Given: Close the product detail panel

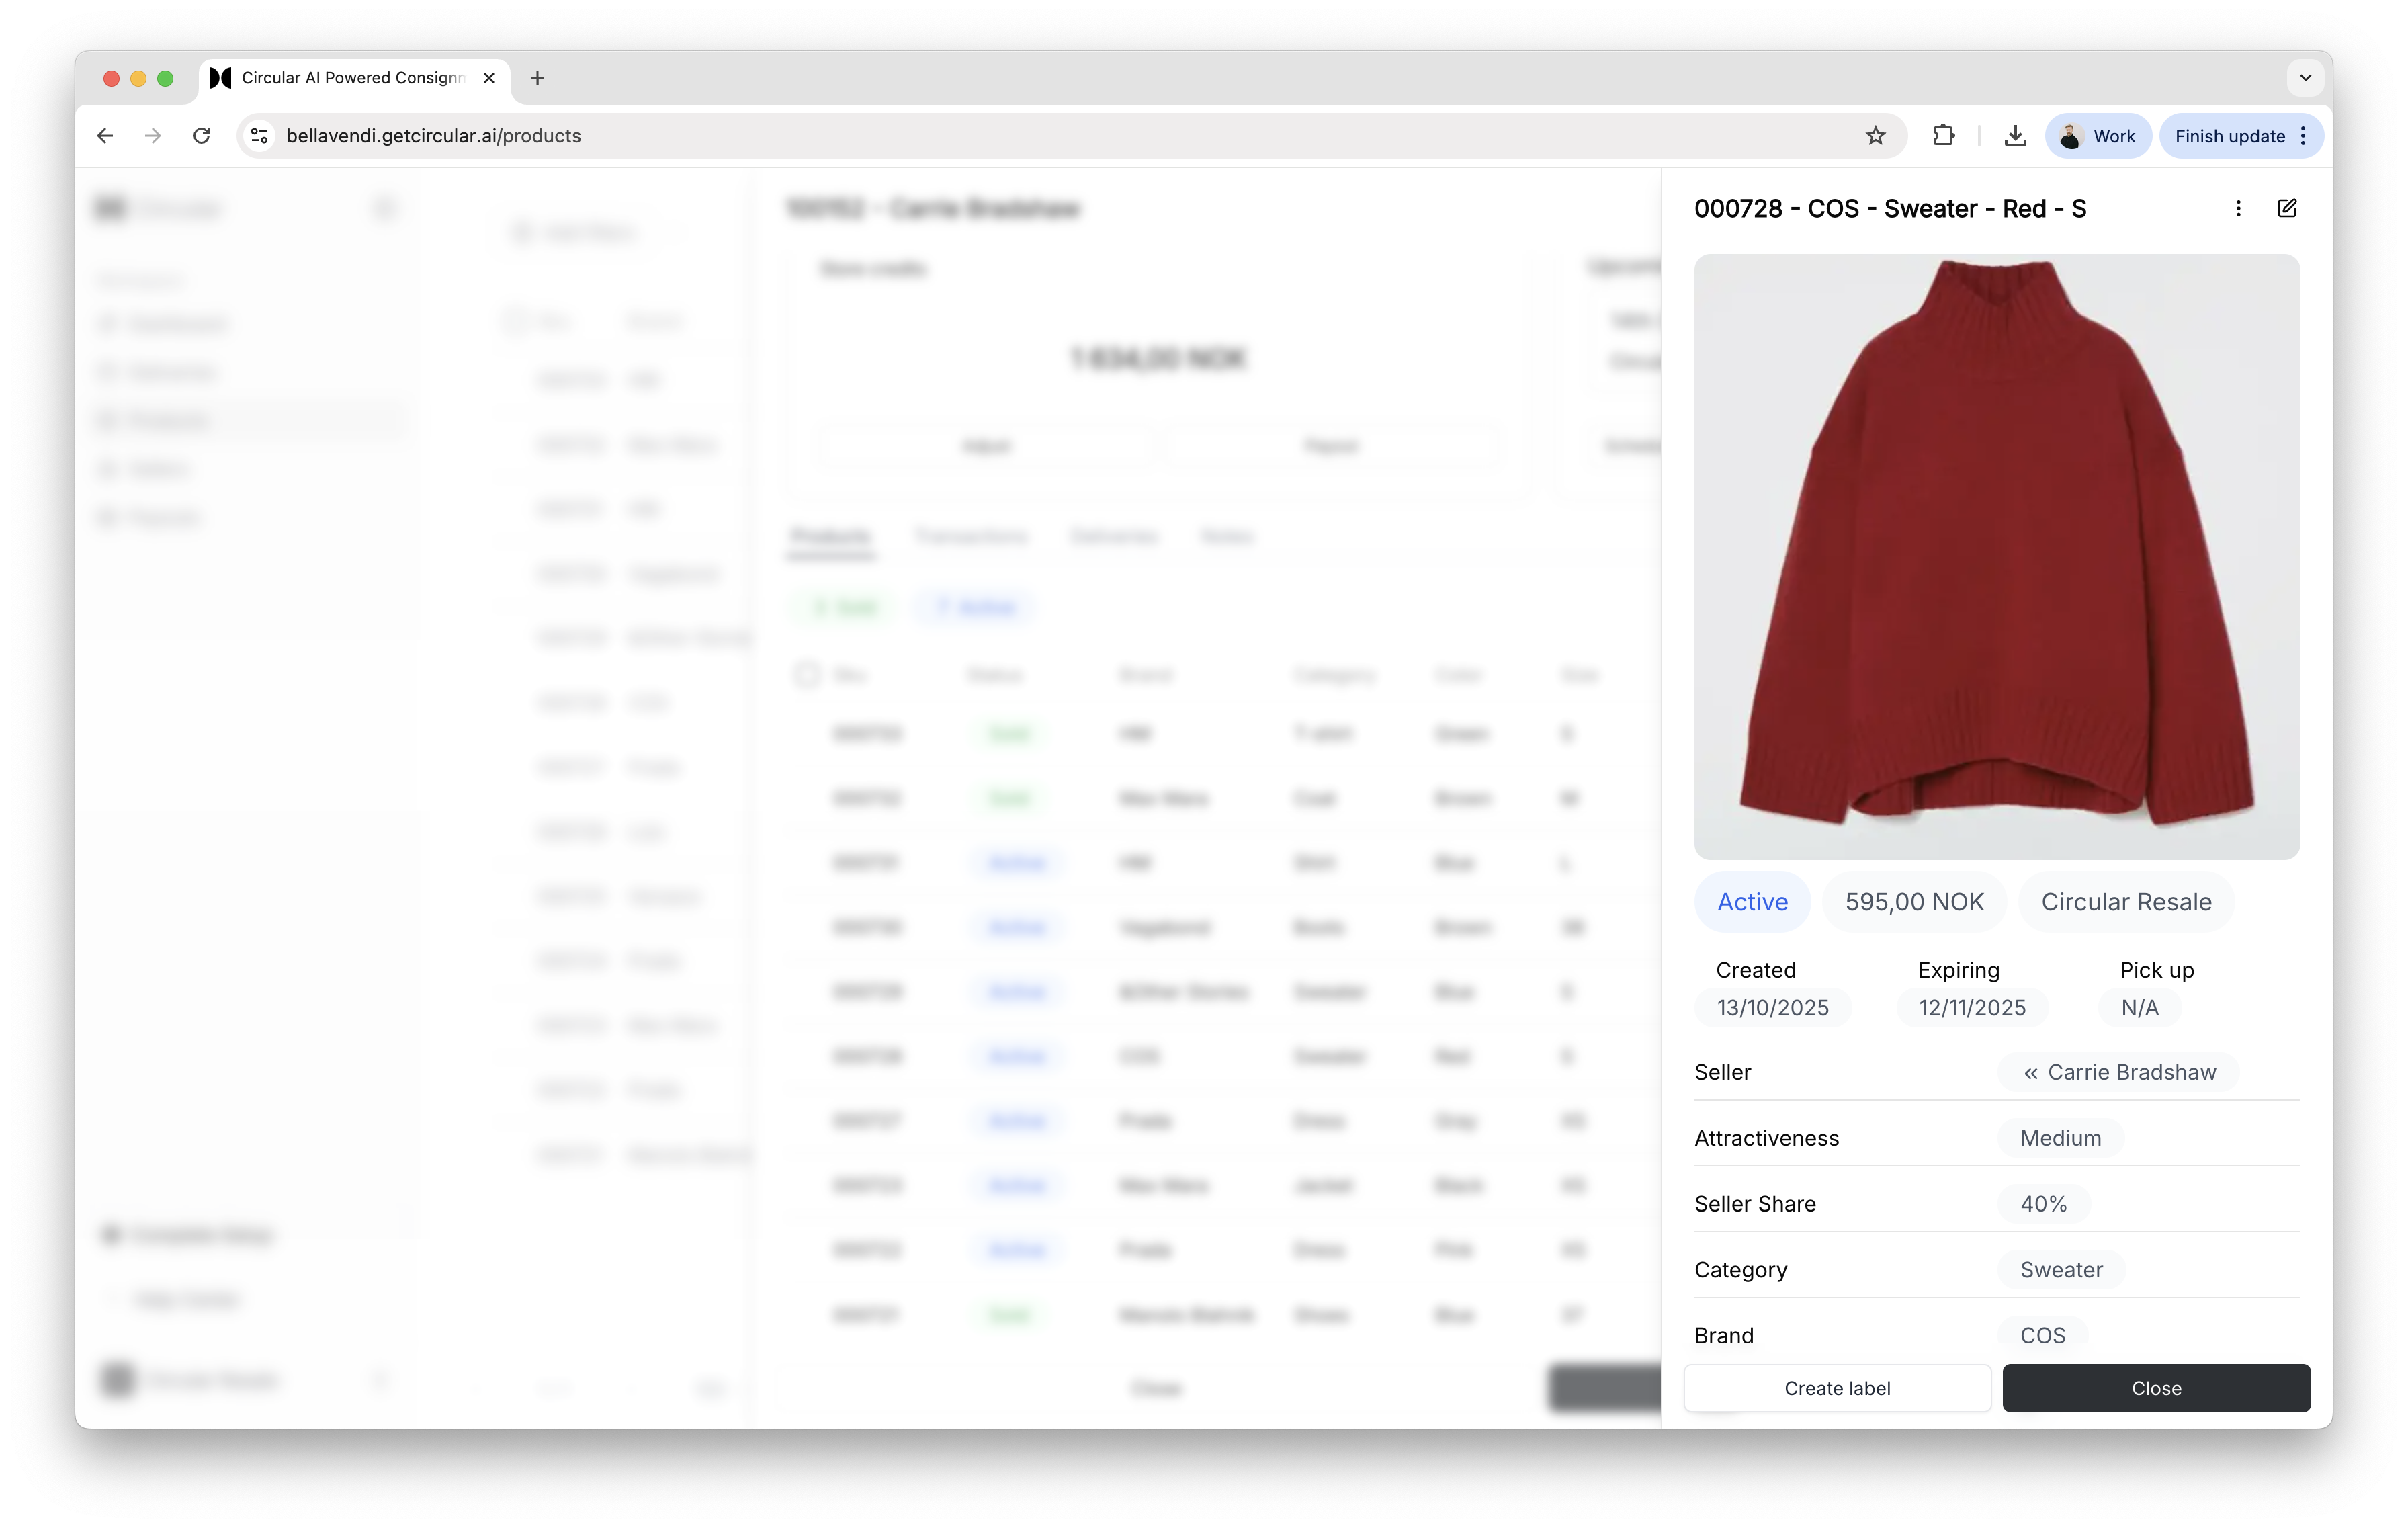Looking at the screenshot, I should click(x=2156, y=1388).
